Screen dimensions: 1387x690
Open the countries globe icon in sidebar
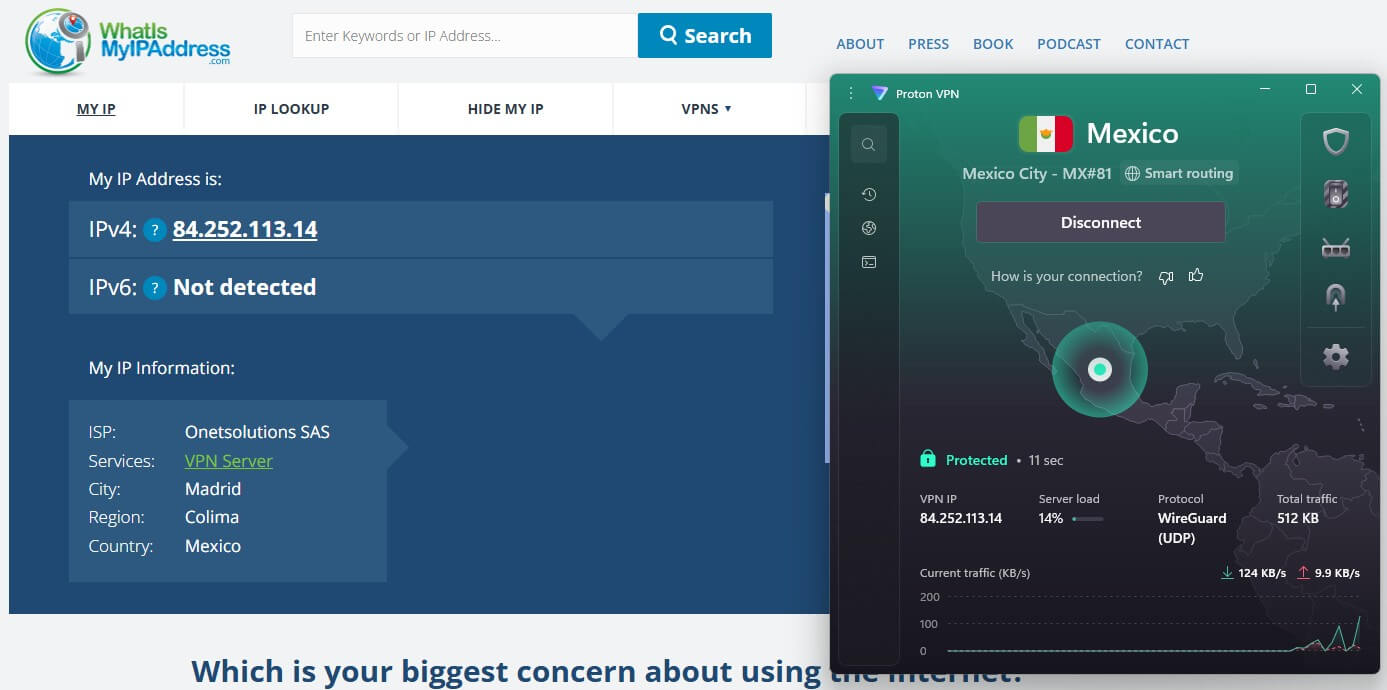(868, 228)
